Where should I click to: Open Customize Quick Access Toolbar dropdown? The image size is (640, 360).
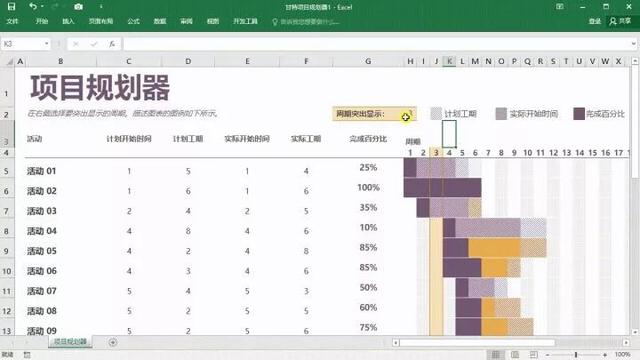click(x=101, y=7)
